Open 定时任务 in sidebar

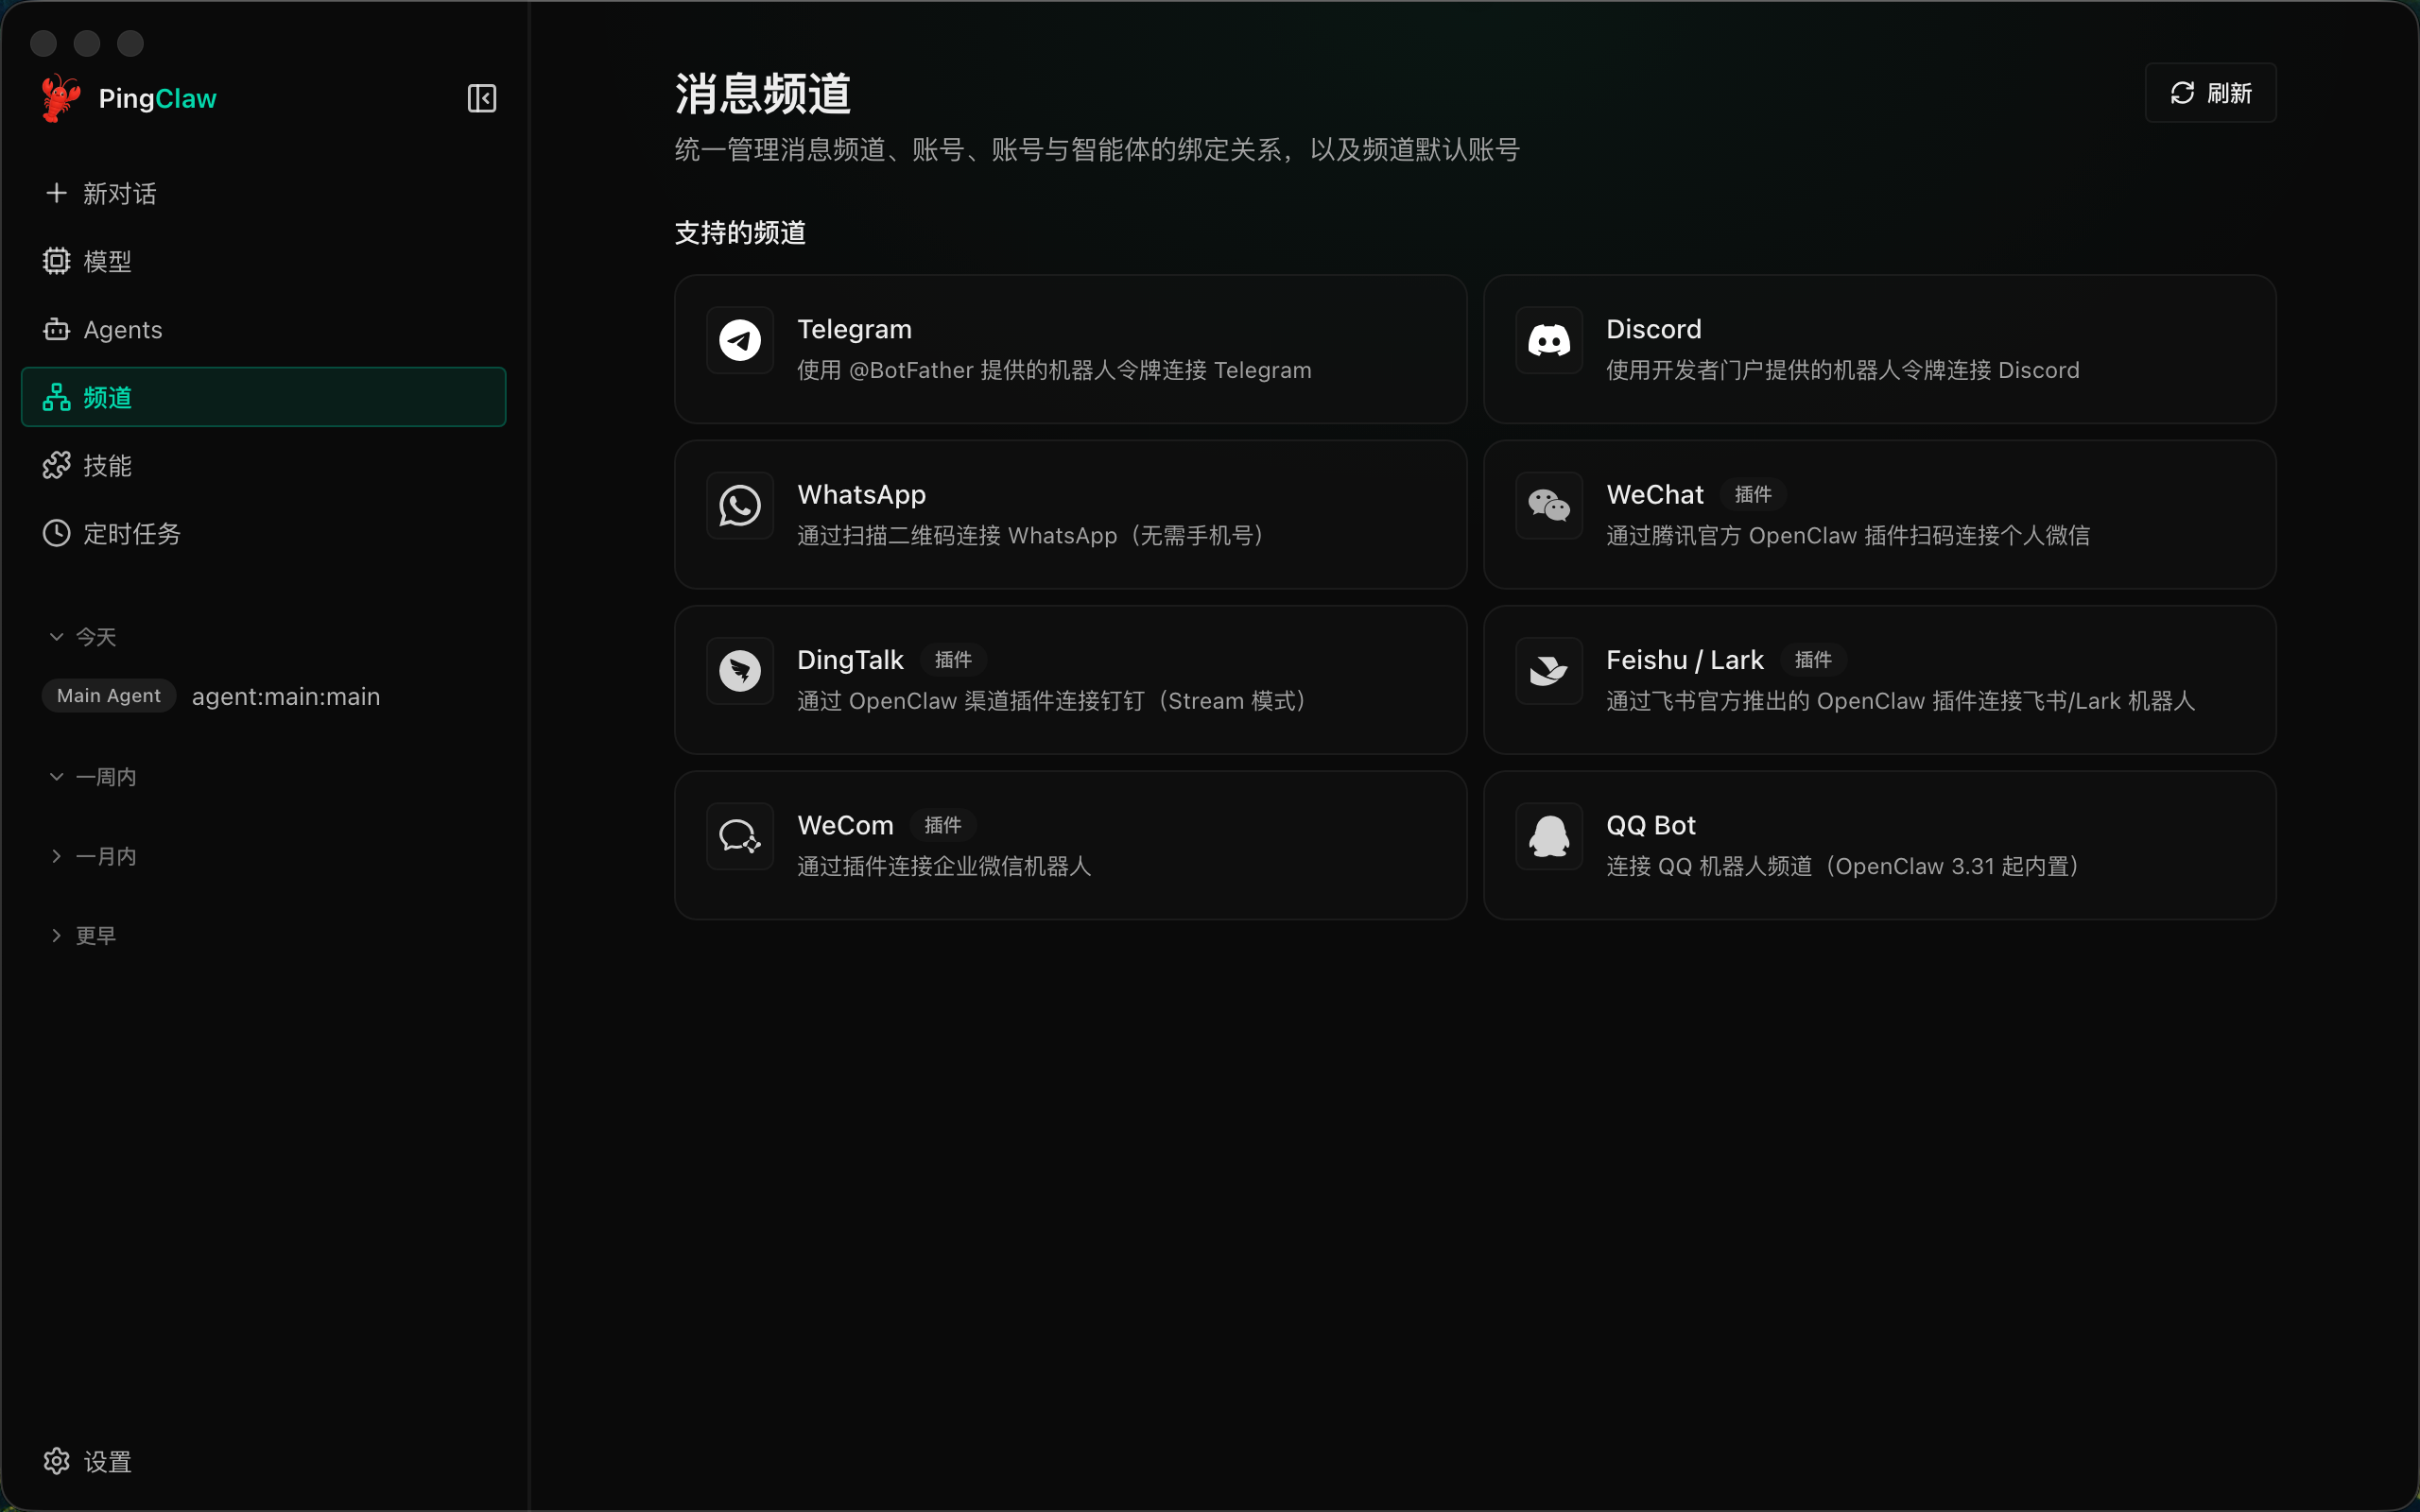point(263,533)
